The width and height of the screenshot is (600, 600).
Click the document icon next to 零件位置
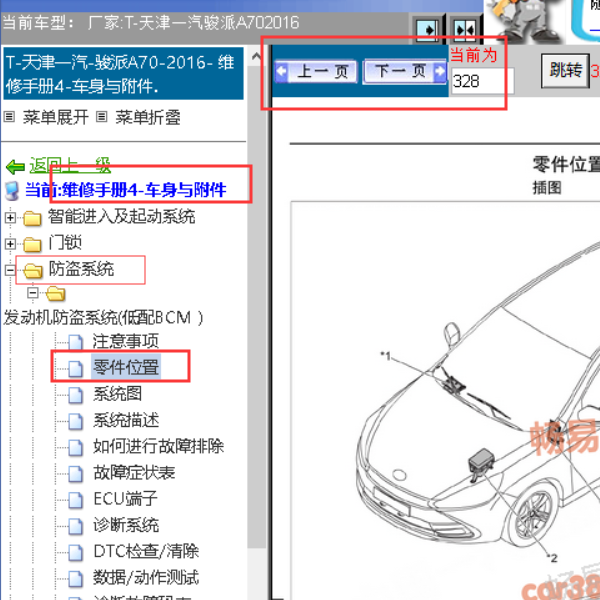(x=75, y=368)
